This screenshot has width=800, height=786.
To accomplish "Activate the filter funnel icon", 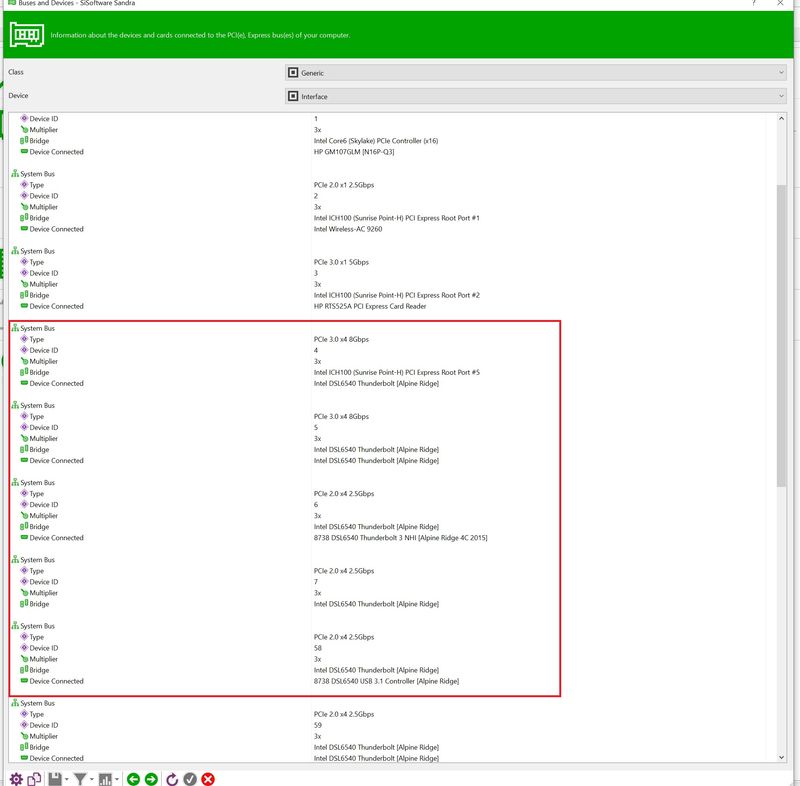I will pos(80,778).
